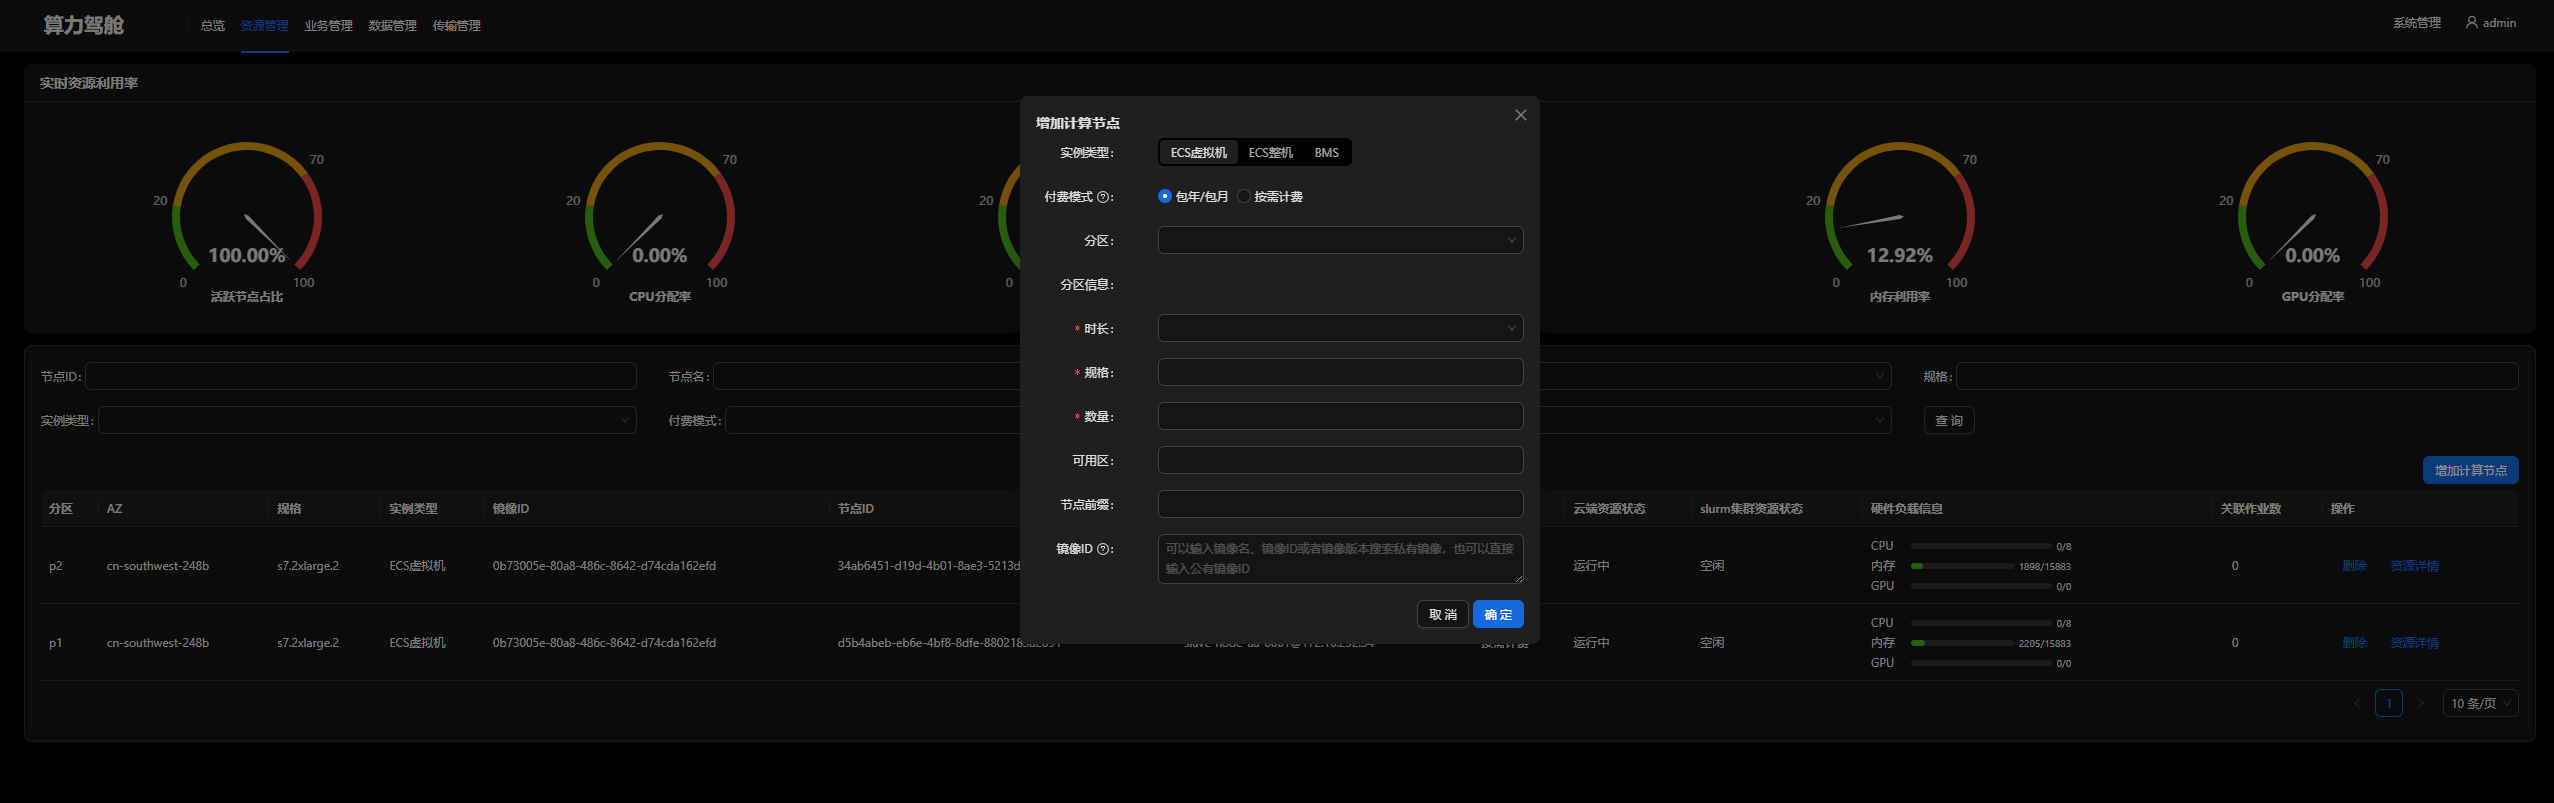Focus the 节点前缀 input field

[x=1340, y=504]
